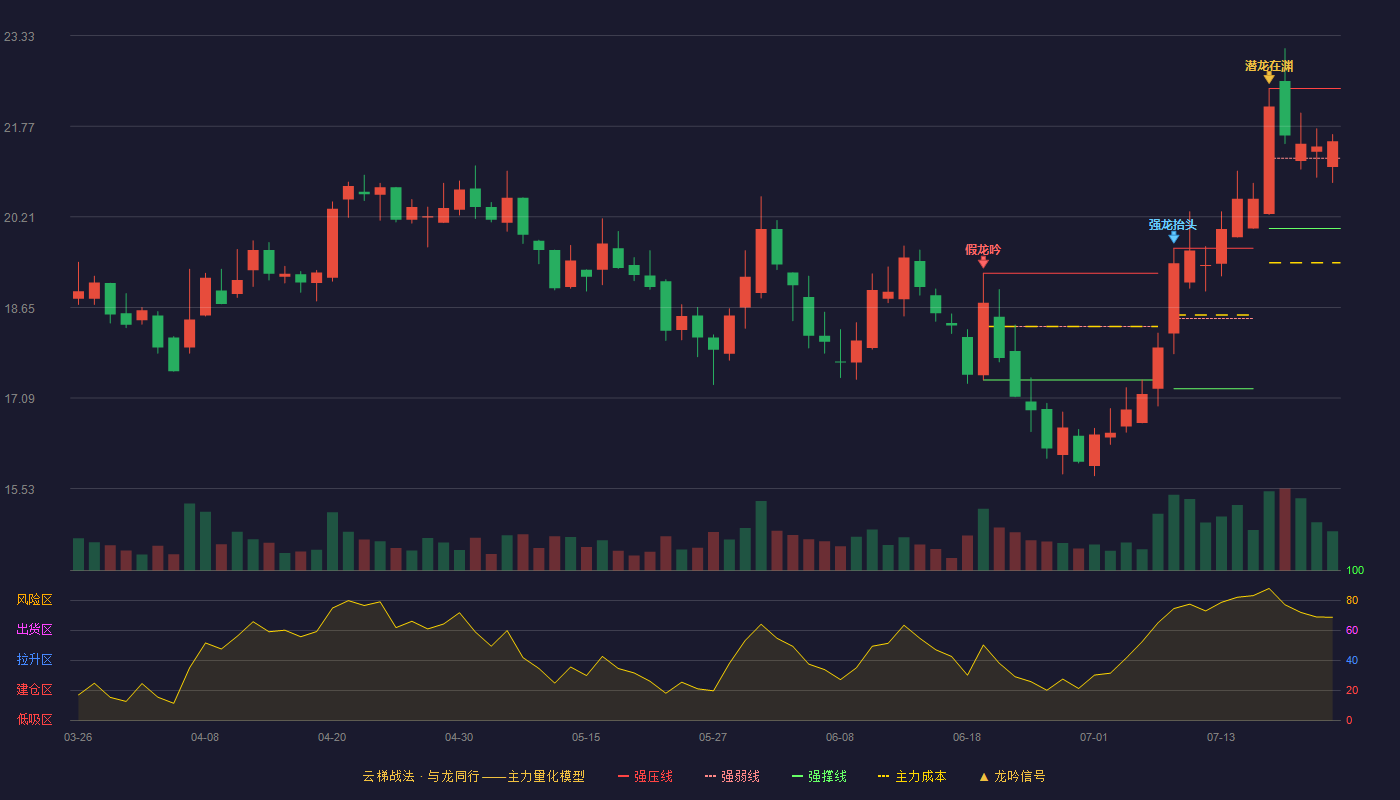This screenshot has width=1400, height=800.
Task: Click the 21.77 price axis label
Action: tap(19, 128)
